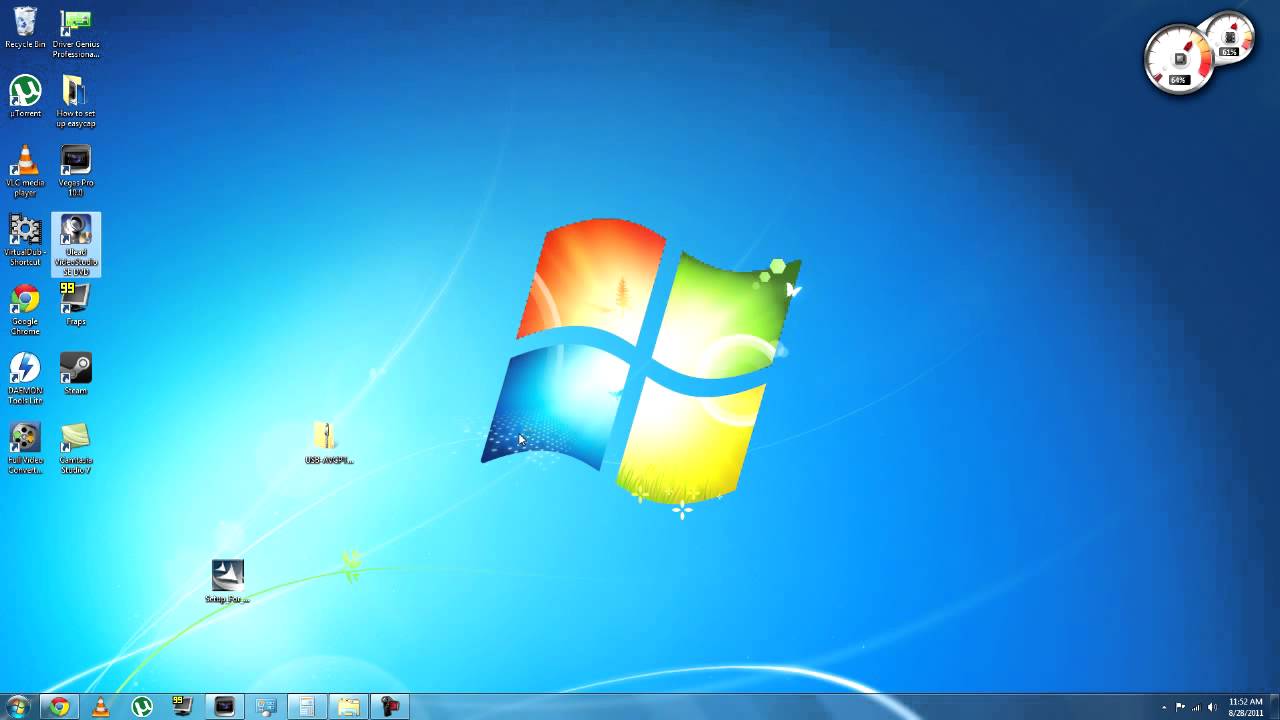
Task: Select the Google Chrome desktop shortcut
Action: (25, 310)
